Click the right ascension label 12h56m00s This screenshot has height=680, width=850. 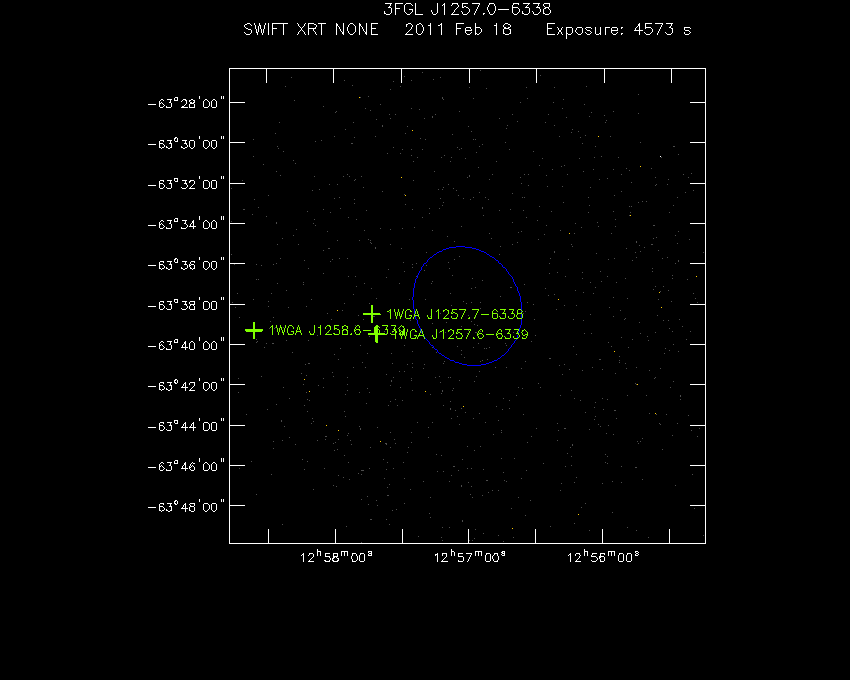[603, 557]
